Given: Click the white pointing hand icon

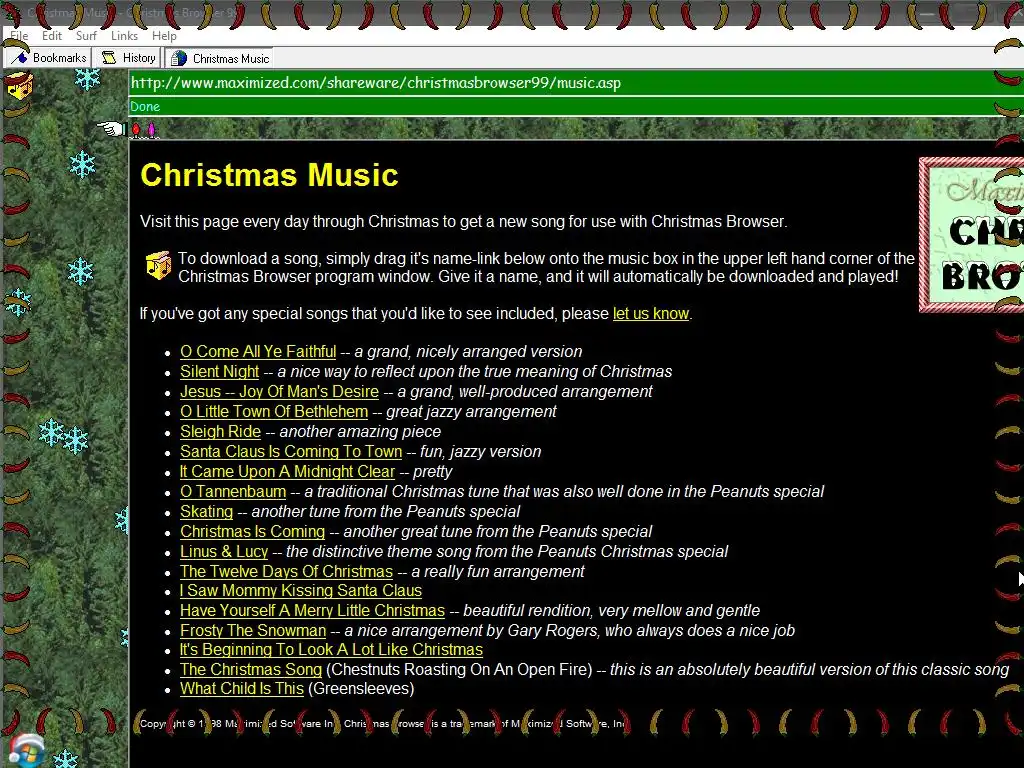Looking at the screenshot, I should click(111, 129).
